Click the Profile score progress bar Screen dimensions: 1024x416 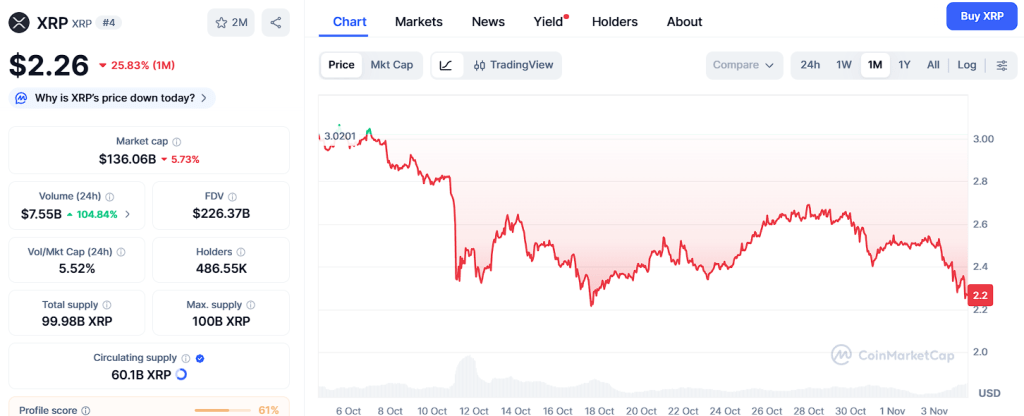click(222, 410)
